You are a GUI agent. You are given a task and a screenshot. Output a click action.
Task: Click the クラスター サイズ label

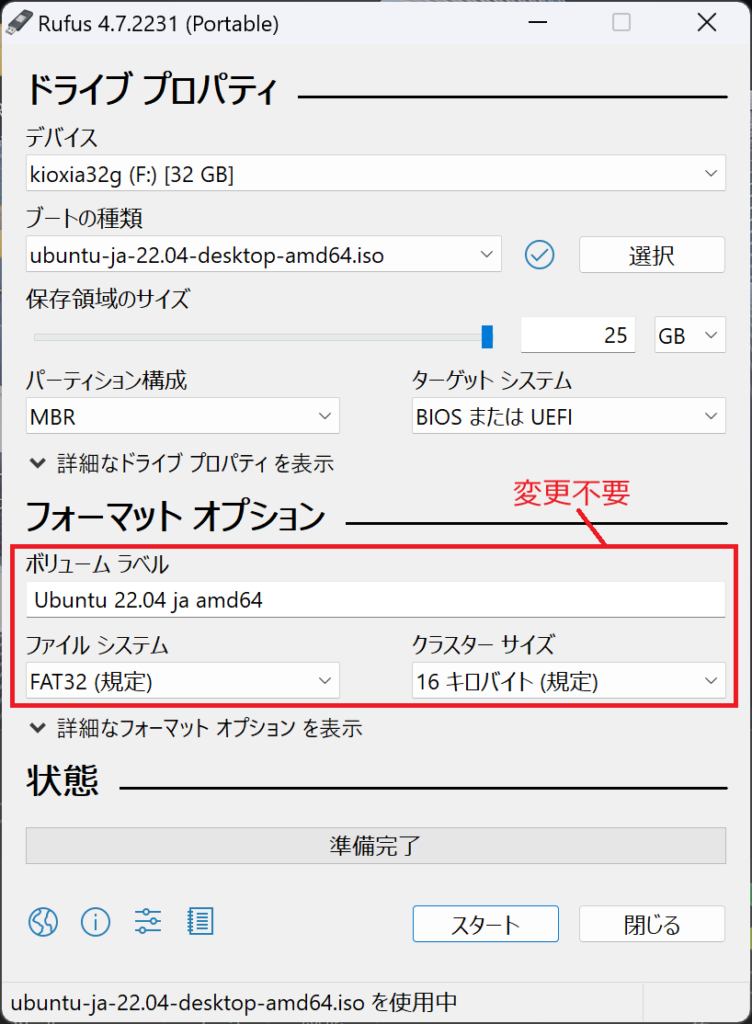tap(484, 645)
